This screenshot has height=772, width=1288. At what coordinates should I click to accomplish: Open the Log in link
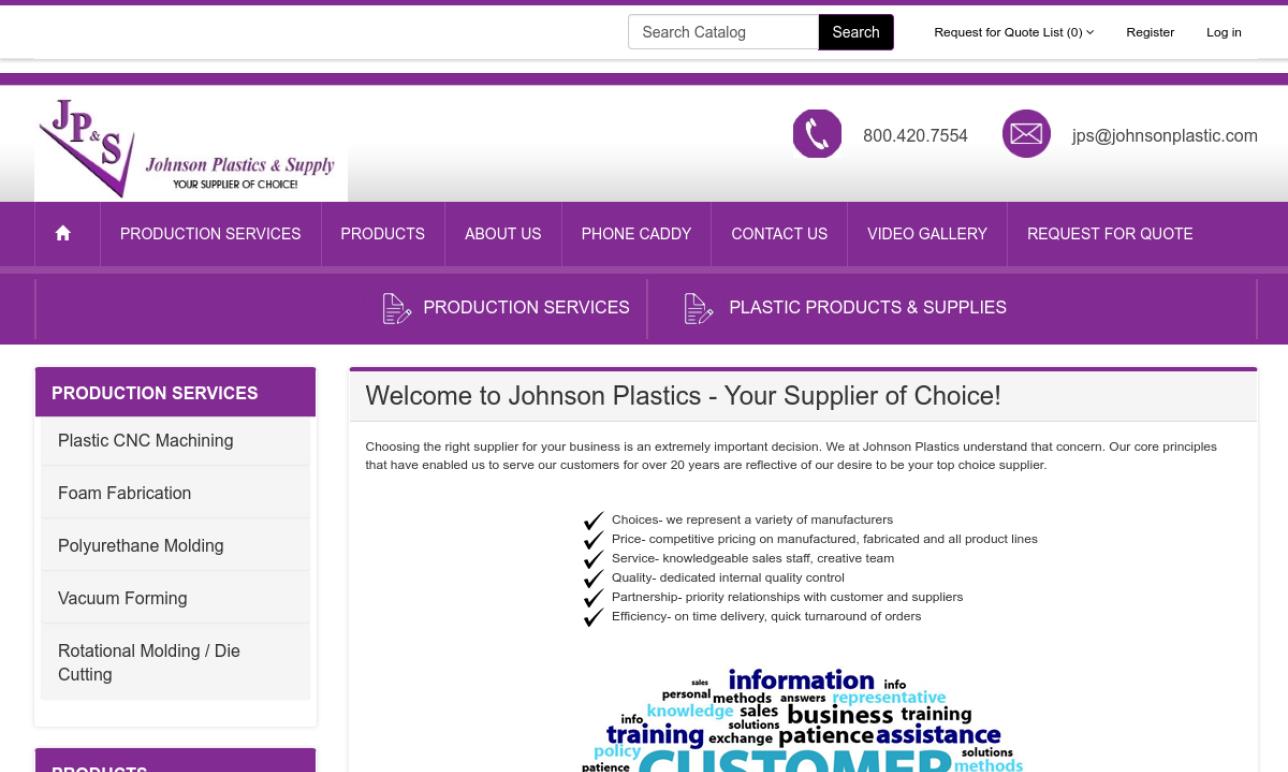[x=1224, y=33]
